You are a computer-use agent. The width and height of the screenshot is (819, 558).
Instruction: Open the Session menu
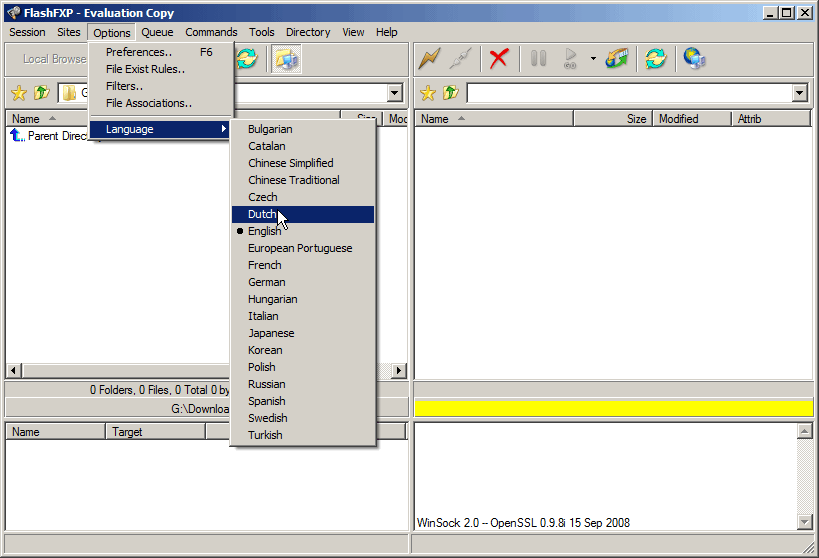[27, 32]
